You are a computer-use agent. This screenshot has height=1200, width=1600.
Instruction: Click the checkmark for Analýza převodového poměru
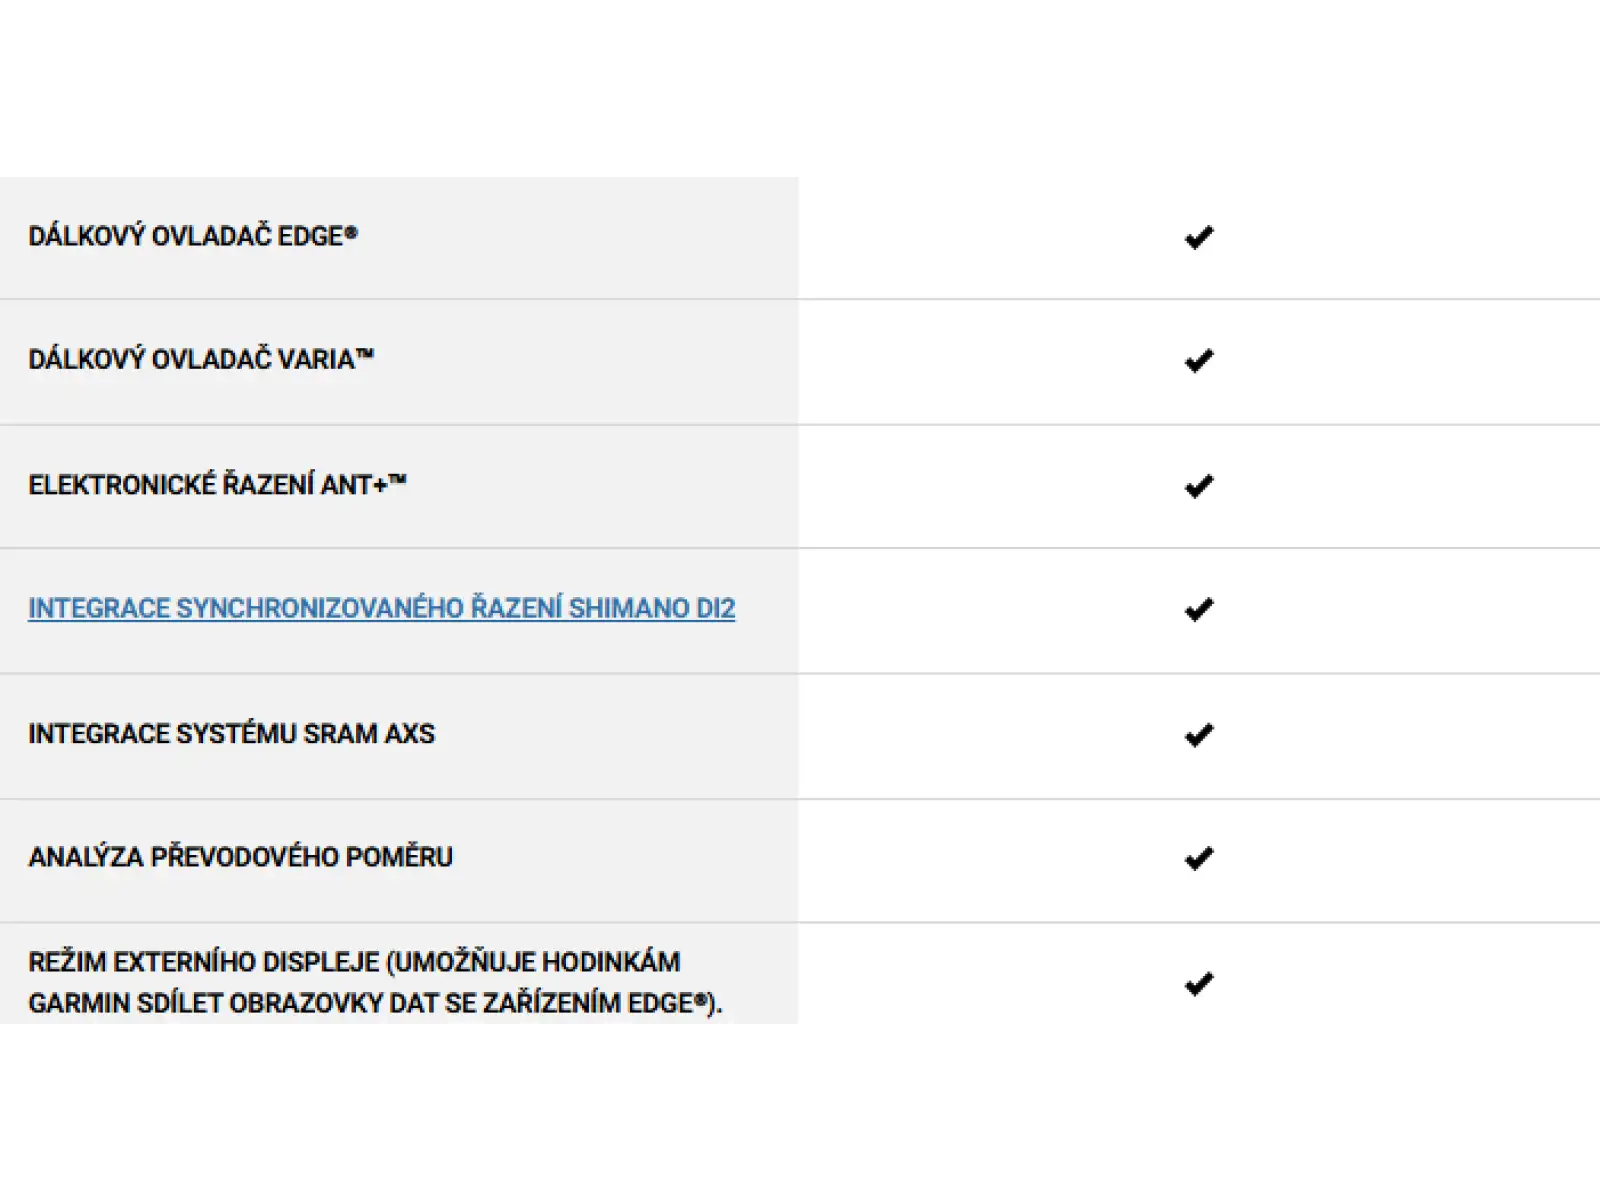[x=1198, y=858]
